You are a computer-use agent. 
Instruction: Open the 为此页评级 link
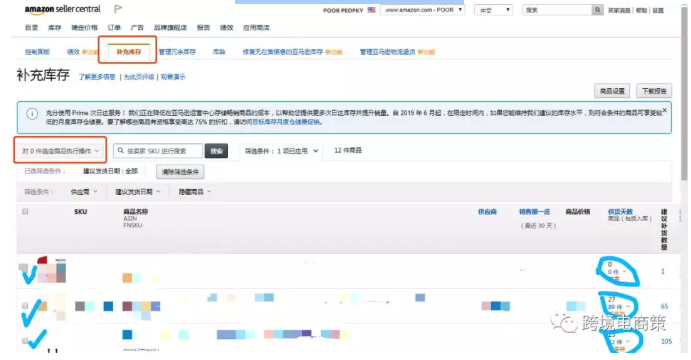[x=139, y=77]
